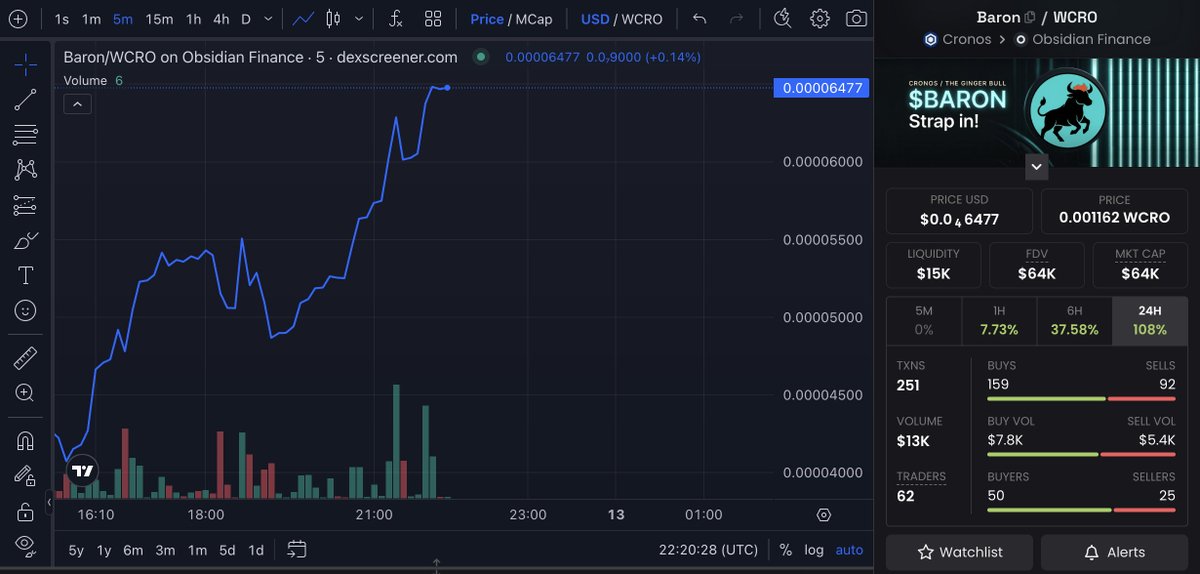This screenshot has height=574, width=1200.
Task: Select the 24H stats tab
Action: coord(1150,321)
